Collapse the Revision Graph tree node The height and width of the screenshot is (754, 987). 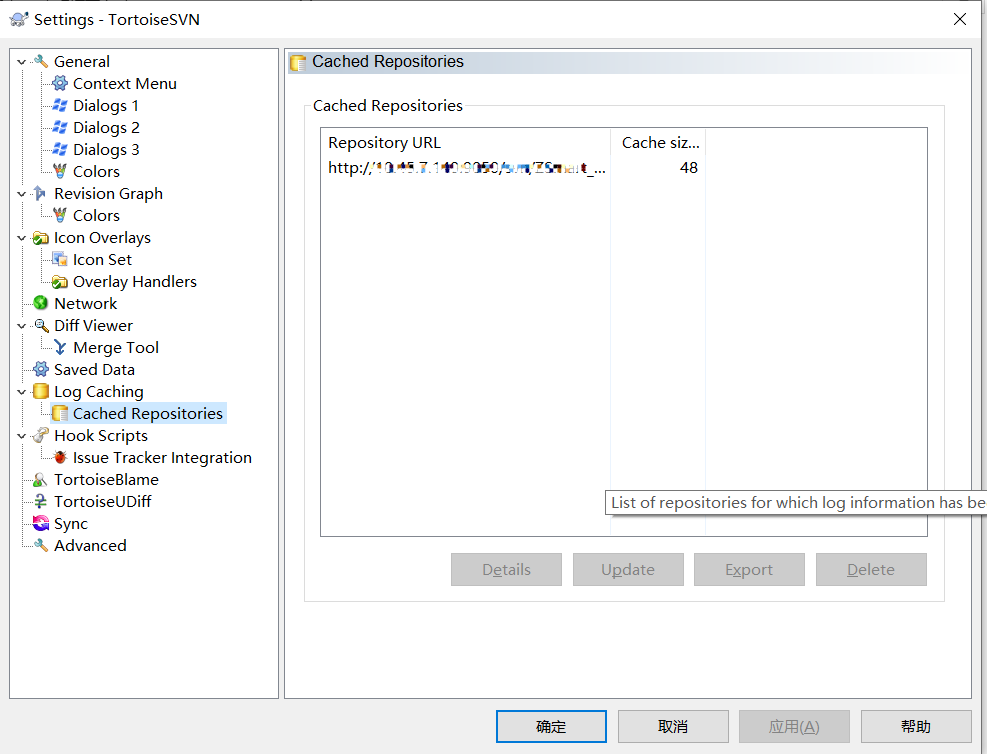(21, 194)
